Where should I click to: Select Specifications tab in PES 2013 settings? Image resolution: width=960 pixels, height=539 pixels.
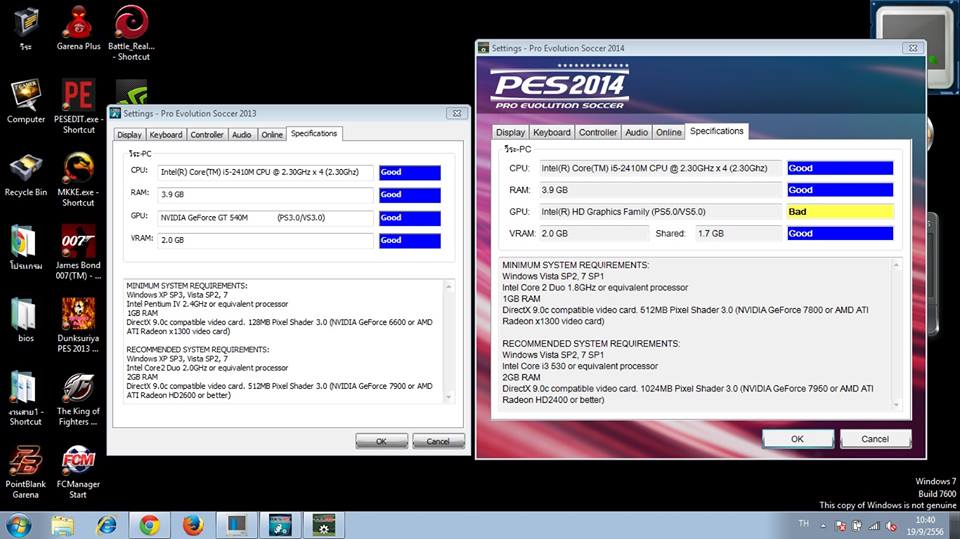pos(314,133)
